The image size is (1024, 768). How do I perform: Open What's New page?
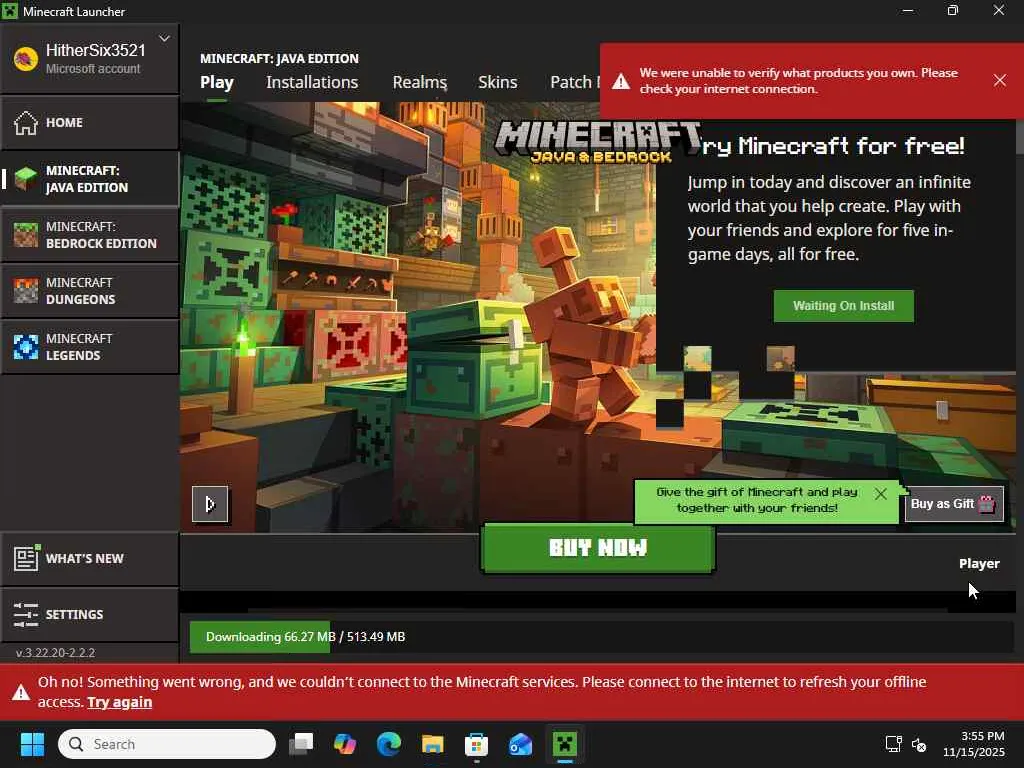89,559
